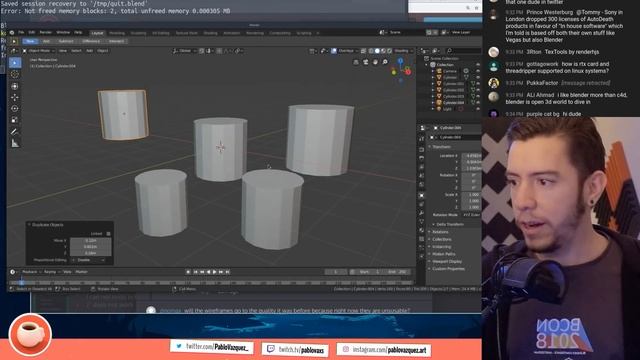Click the play animation button in timeline
The height and width of the screenshot is (360, 640).
tap(215, 272)
